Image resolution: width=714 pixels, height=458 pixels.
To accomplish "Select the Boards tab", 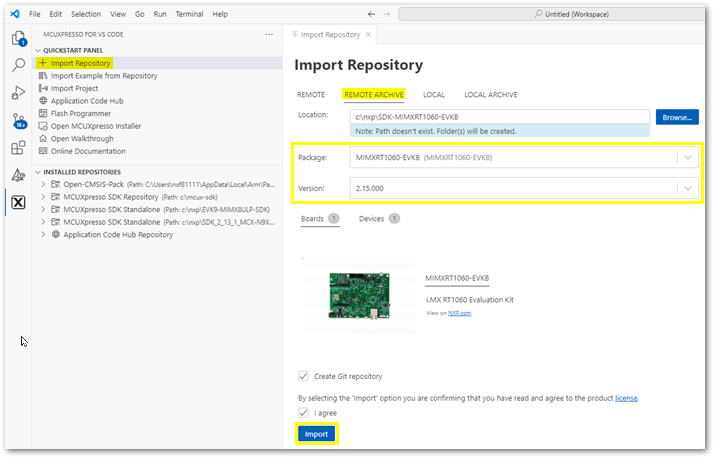I will coord(320,219).
